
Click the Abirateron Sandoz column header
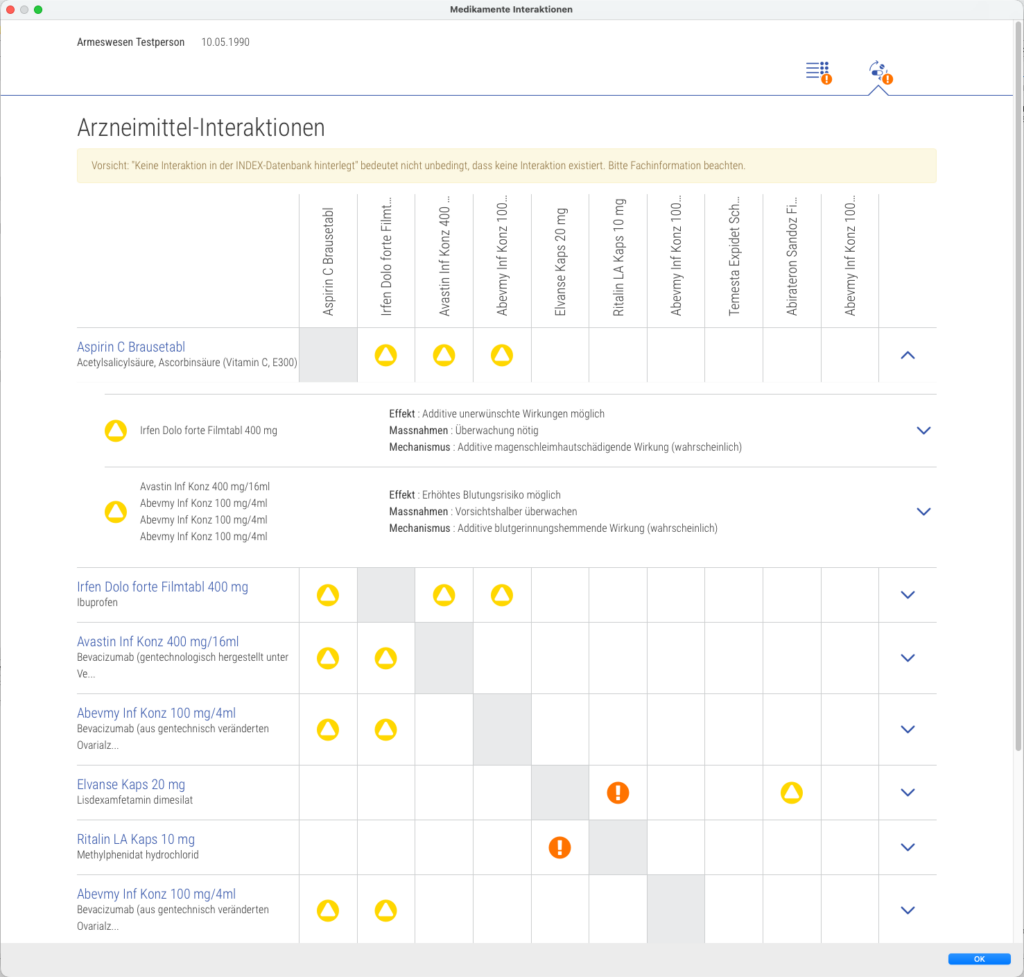792,258
